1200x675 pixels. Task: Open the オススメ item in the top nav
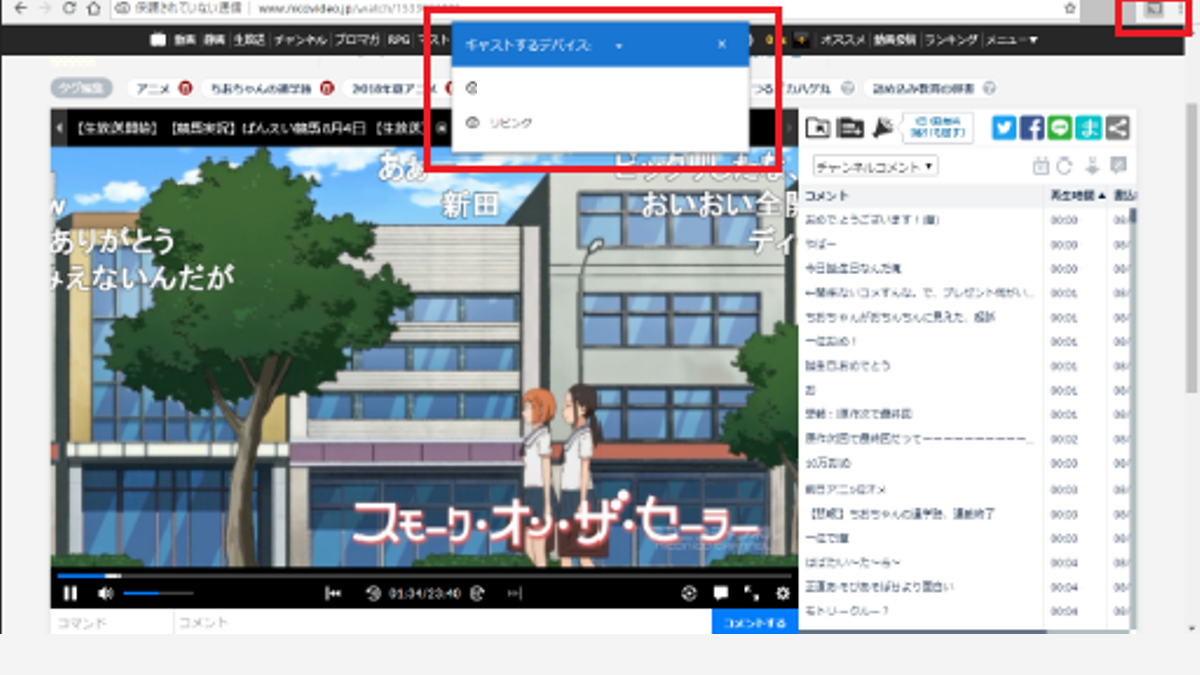pyautogui.click(x=843, y=40)
